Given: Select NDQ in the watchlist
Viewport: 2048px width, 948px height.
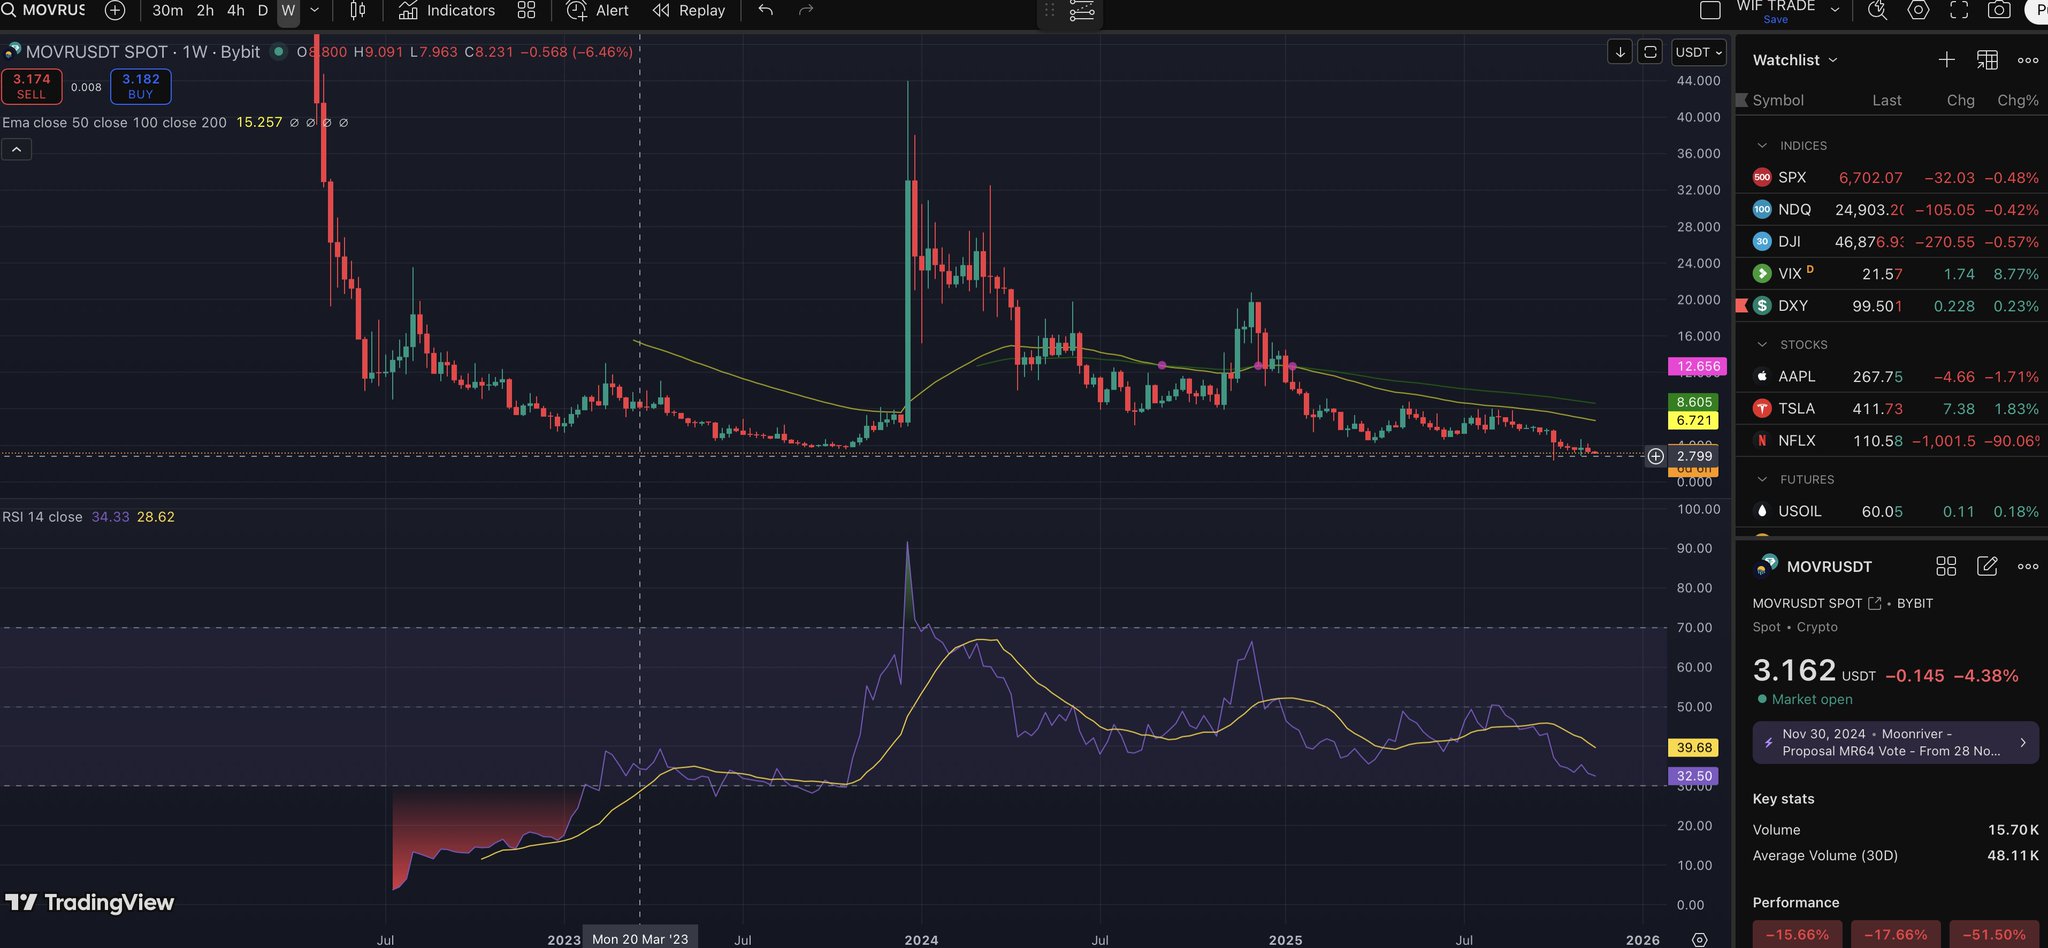Looking at the screenshot, I should coord(1894,209).
